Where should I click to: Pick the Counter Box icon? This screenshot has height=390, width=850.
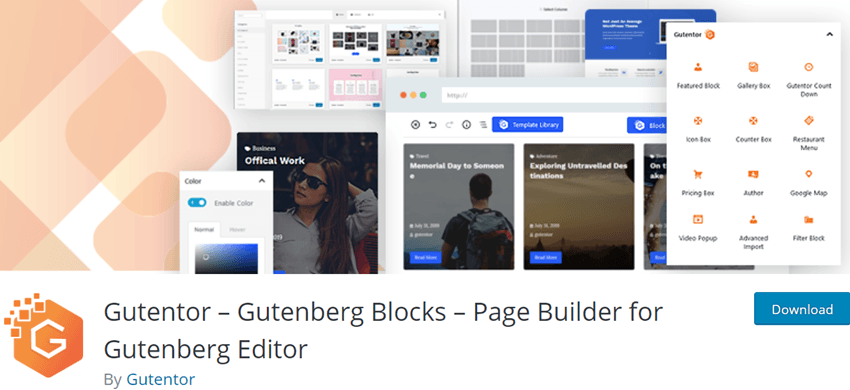[753, 120]
